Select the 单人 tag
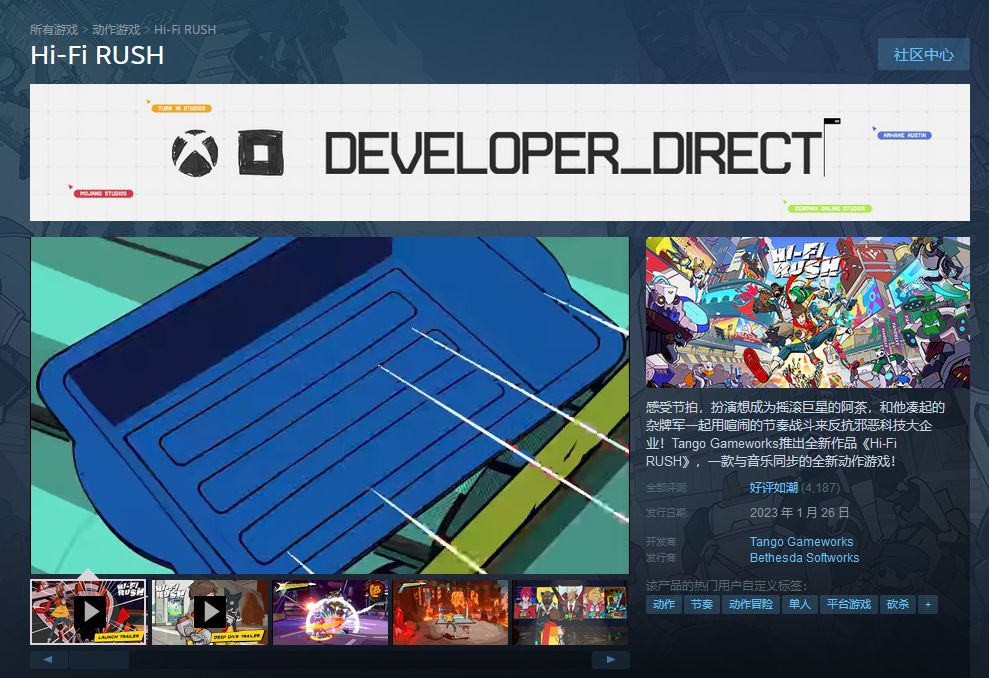This screenshot has width=989, height=678. [800, 604]
